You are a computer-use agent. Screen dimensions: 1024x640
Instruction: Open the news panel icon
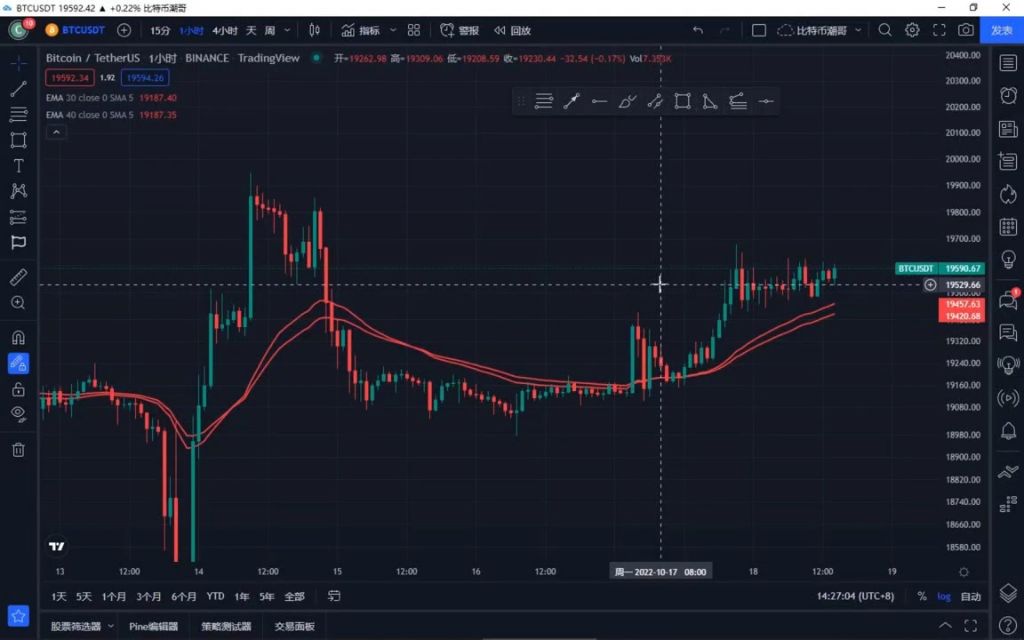click(x=1008, y=129)
